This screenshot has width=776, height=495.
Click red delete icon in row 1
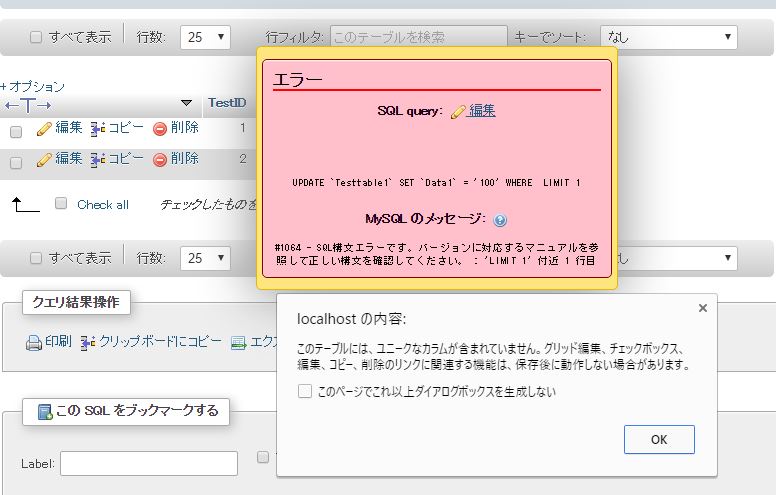[160, 129]
